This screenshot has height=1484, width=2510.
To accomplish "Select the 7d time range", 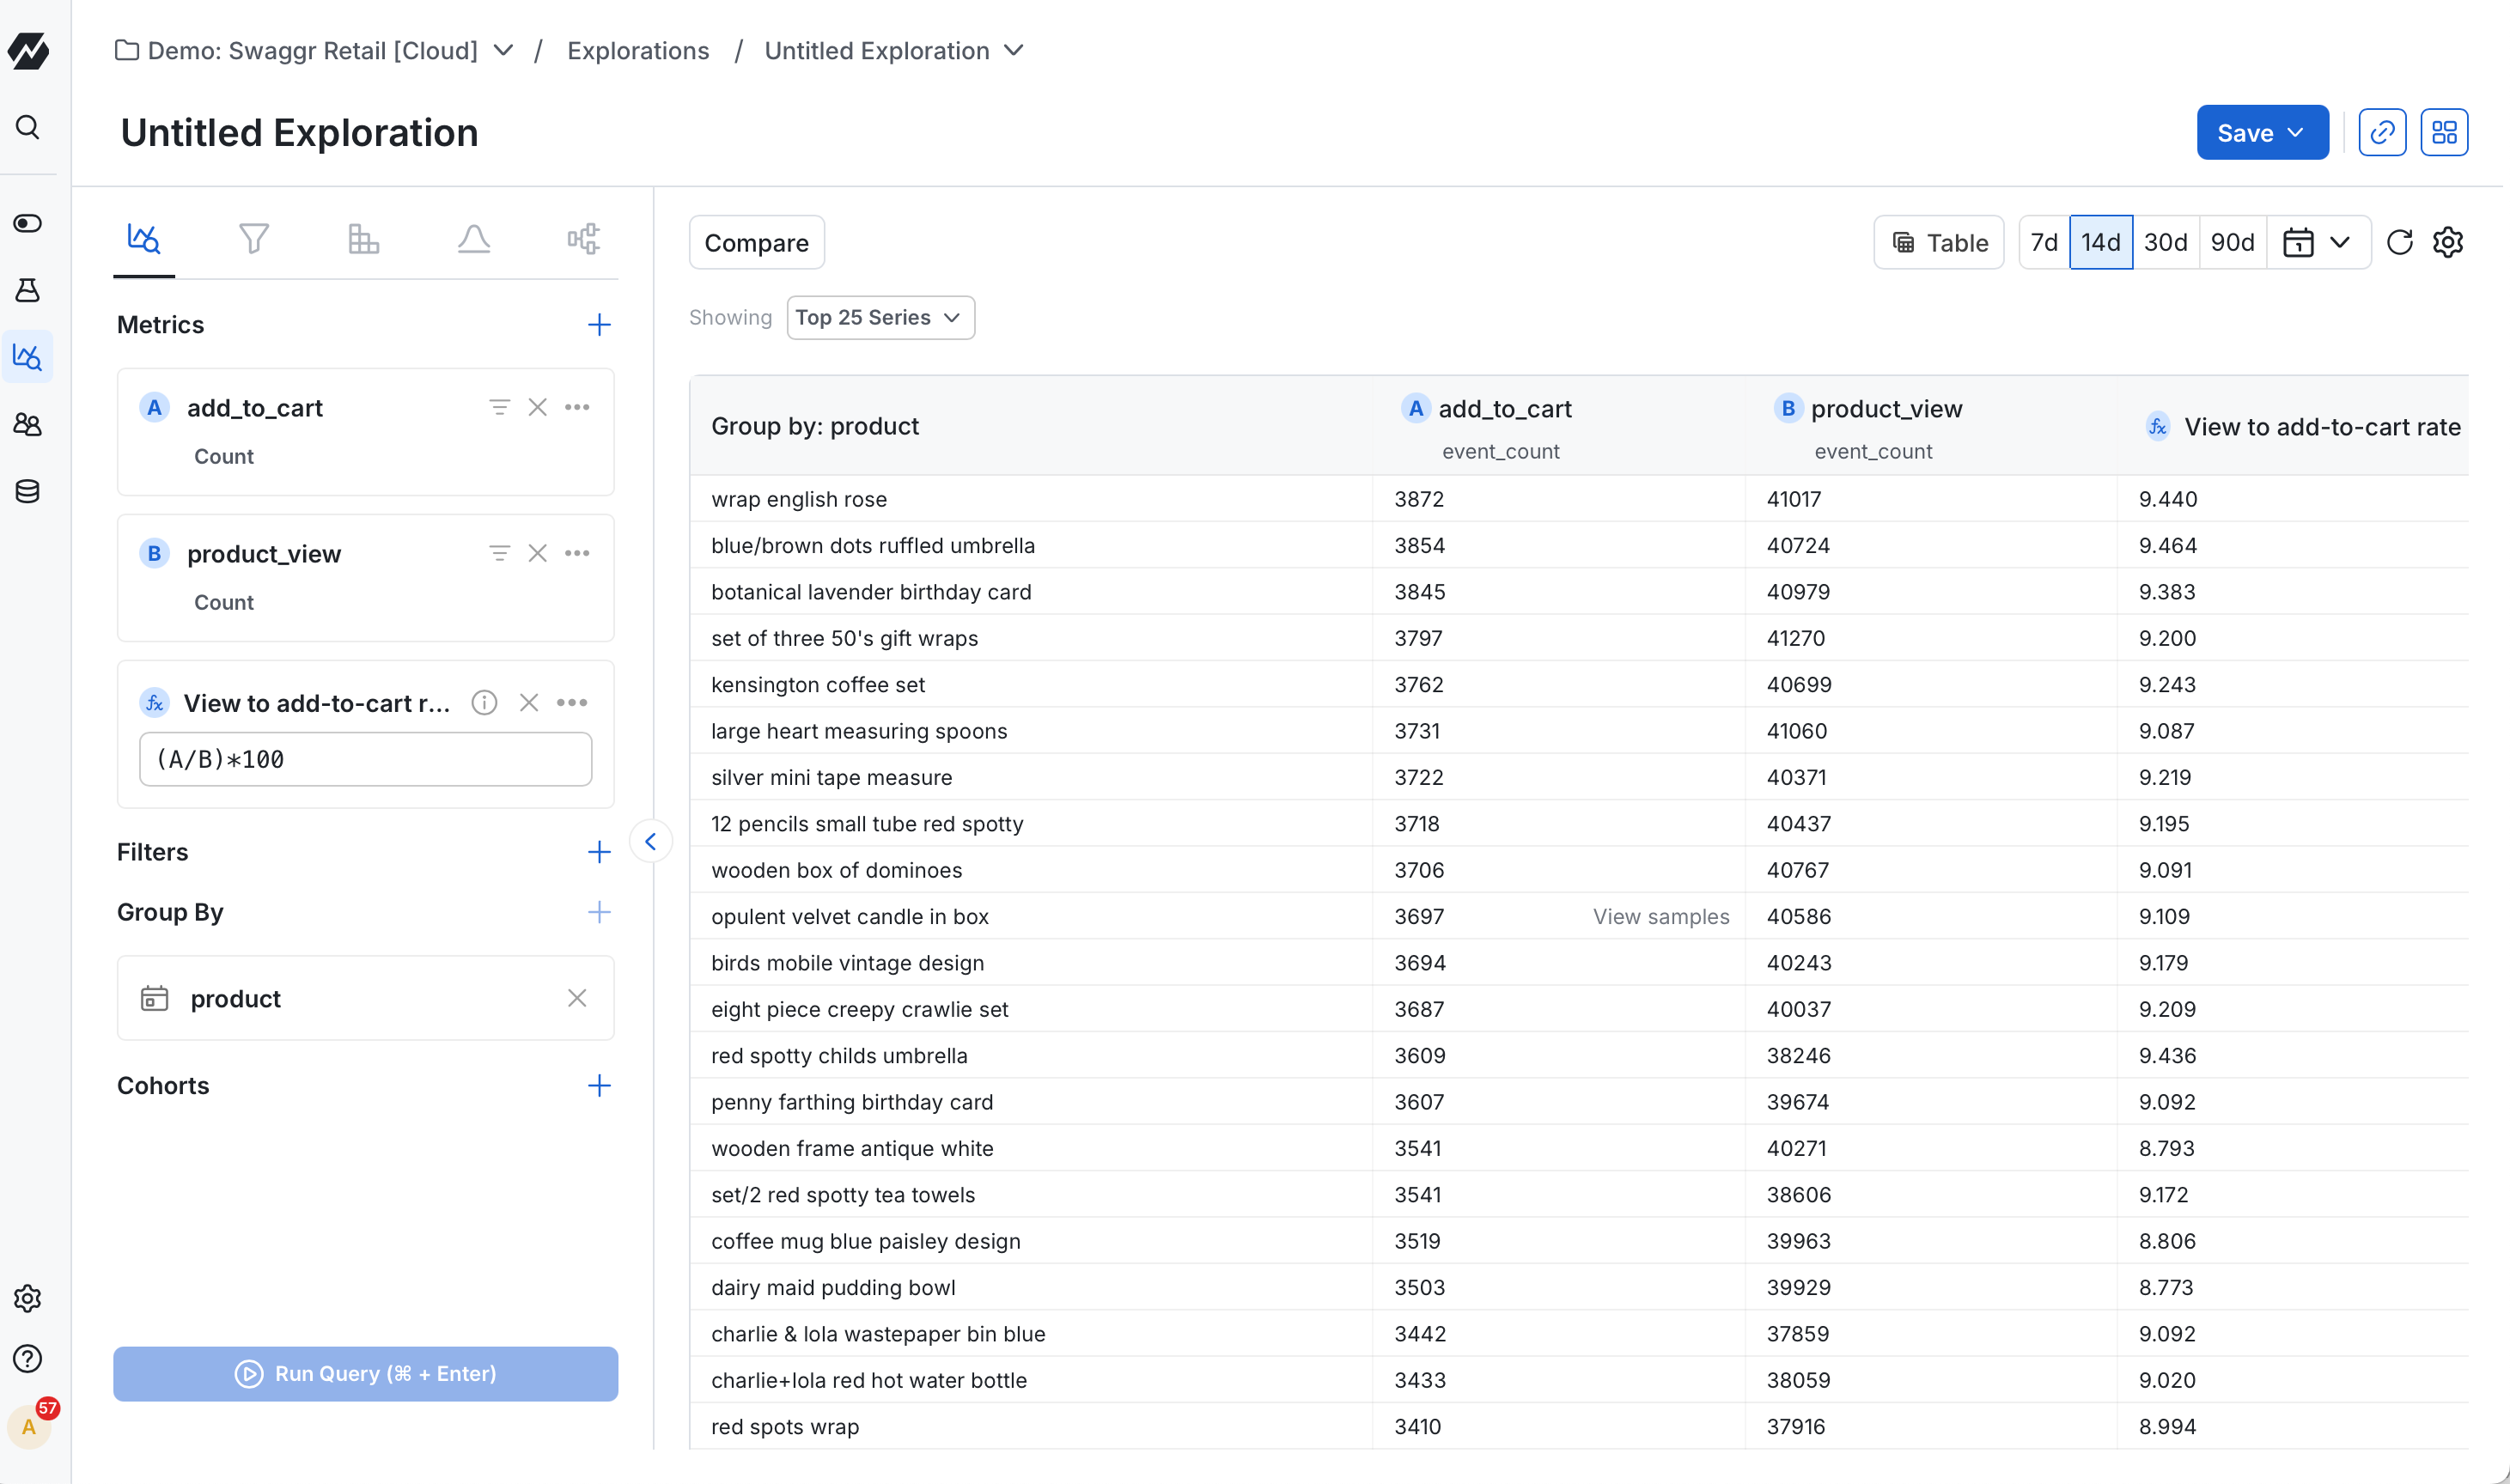I will [x=2043, y=243].
